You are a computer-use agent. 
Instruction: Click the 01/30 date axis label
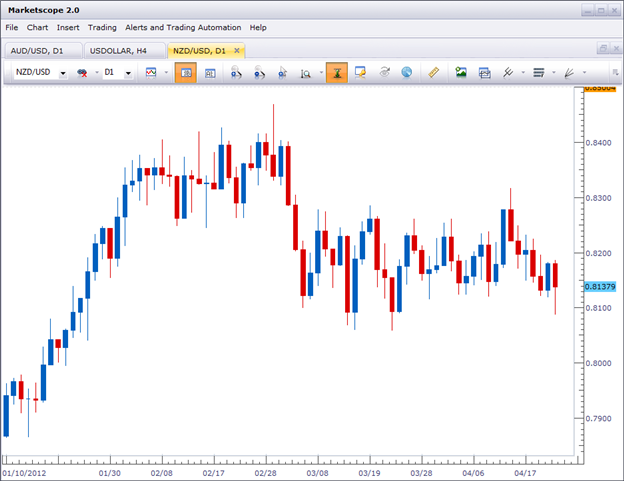(109, 473)
